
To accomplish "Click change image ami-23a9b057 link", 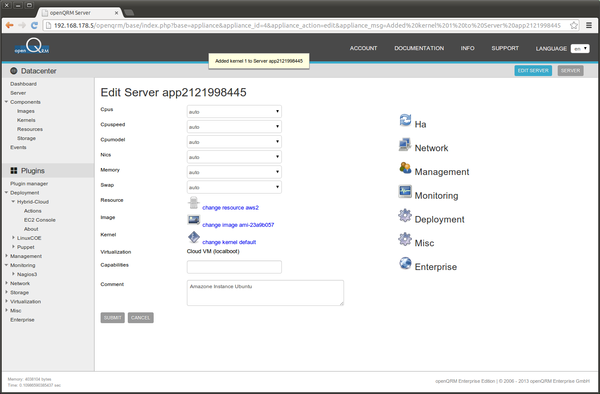I will pyautogui.click(x=238, y=225).
